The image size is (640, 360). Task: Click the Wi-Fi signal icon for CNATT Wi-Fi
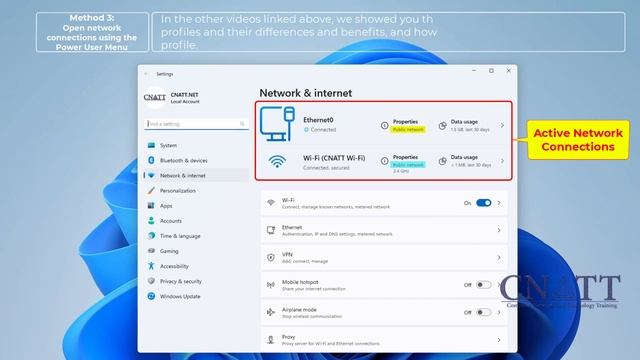pos(277,162)
